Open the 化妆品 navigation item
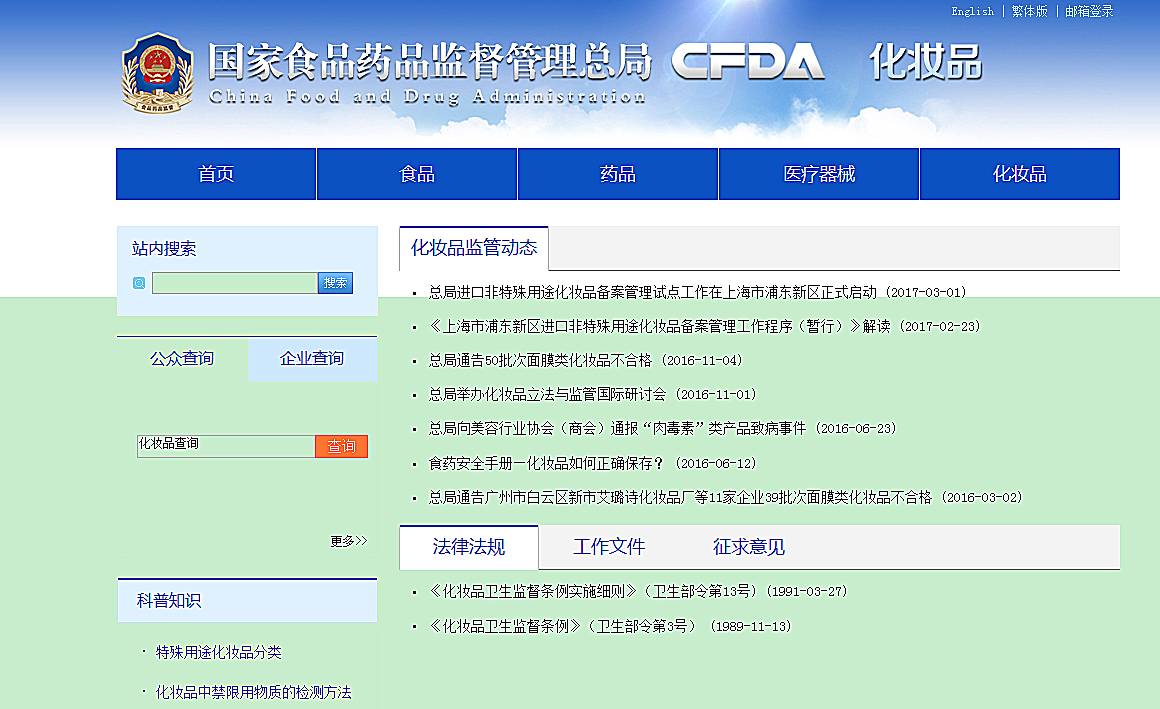This screenshot has height=709, width=1160. 1019,174
